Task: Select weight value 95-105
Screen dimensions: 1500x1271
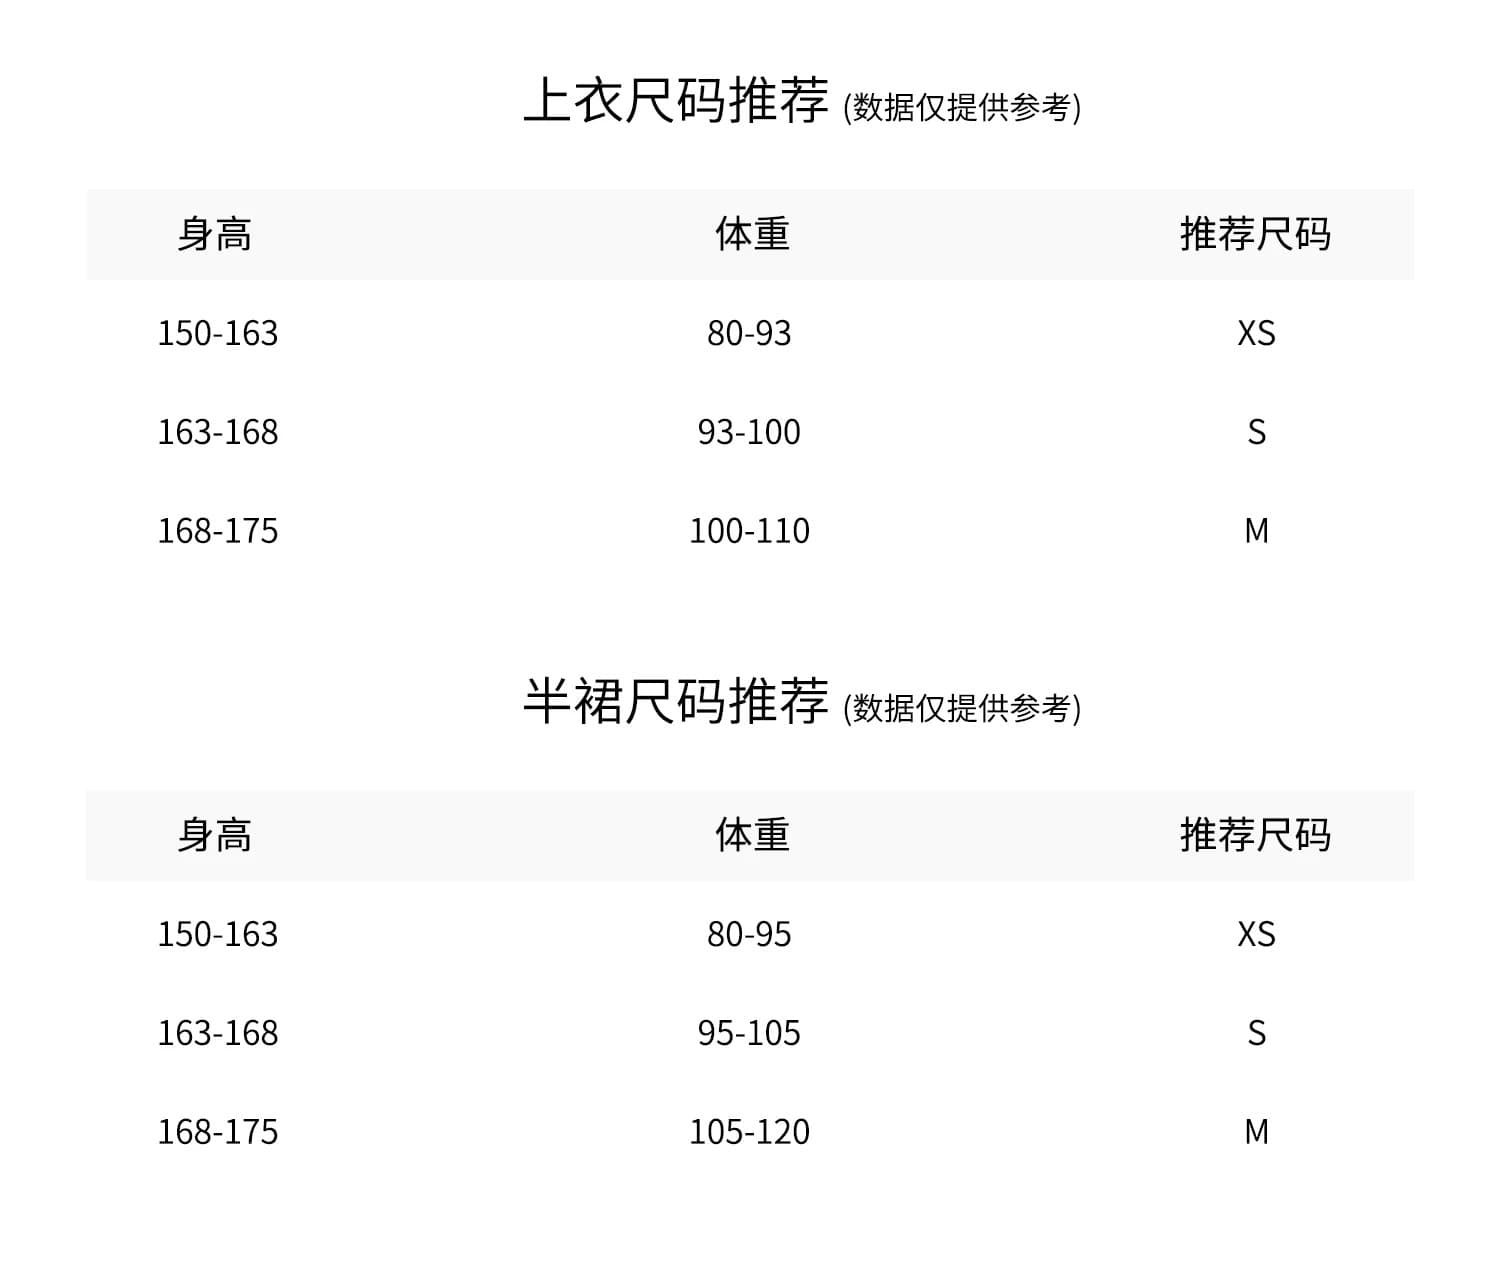Action: 749,1033
